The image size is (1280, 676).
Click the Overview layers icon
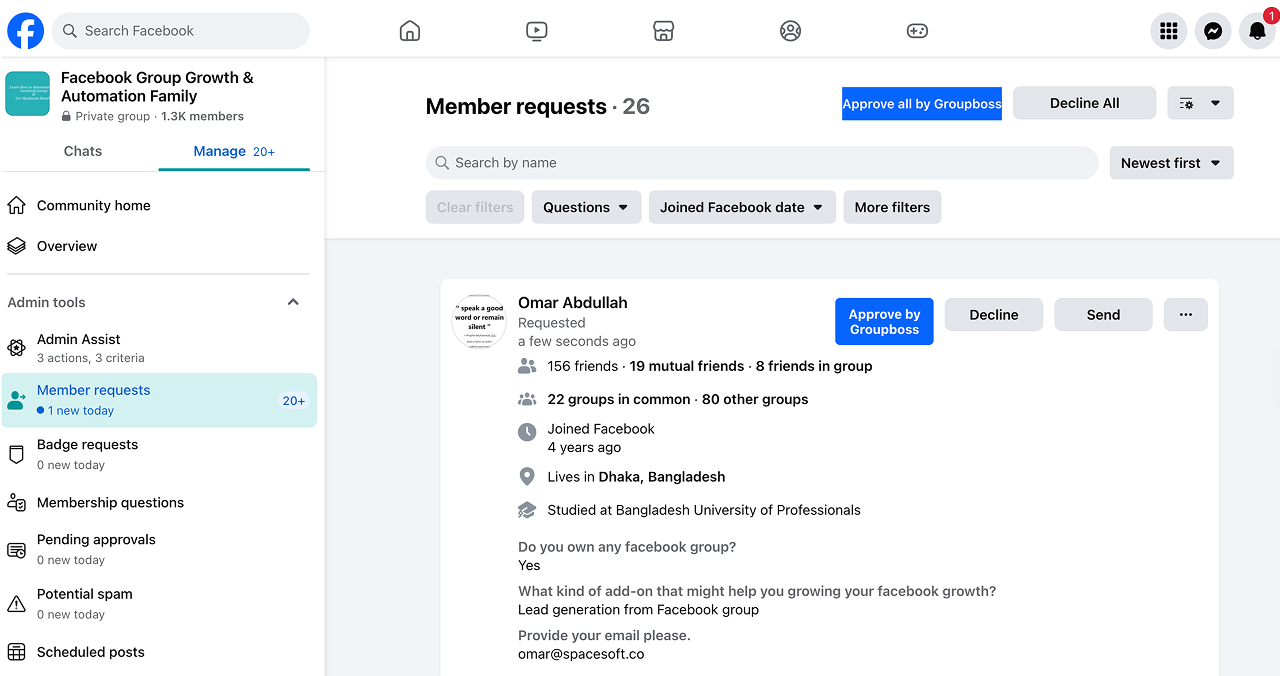pos(16,246)
